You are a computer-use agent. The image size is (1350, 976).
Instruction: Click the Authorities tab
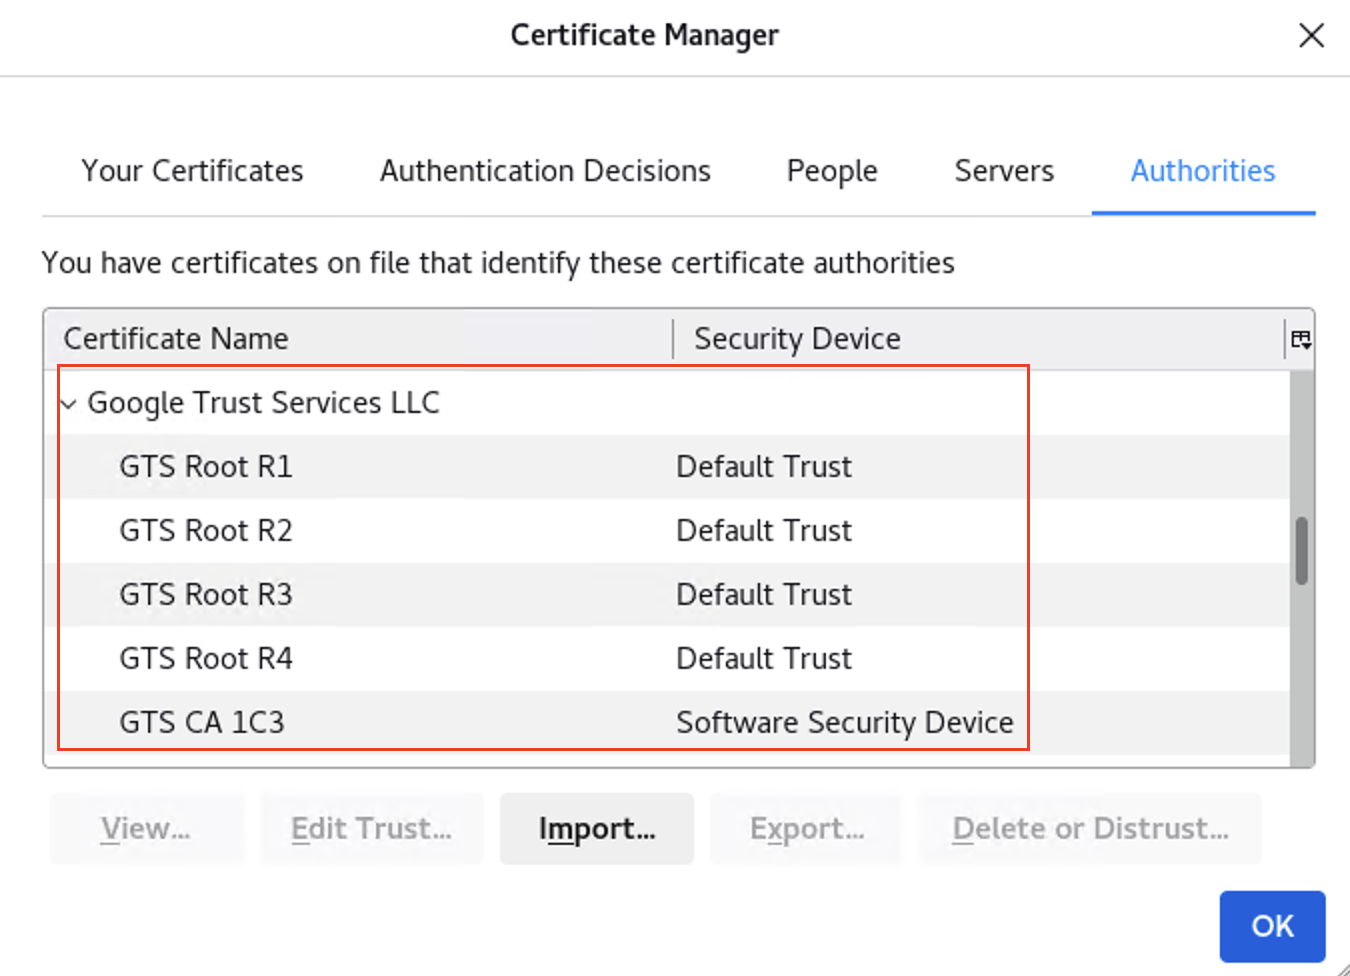click(x=1203, y=171)
